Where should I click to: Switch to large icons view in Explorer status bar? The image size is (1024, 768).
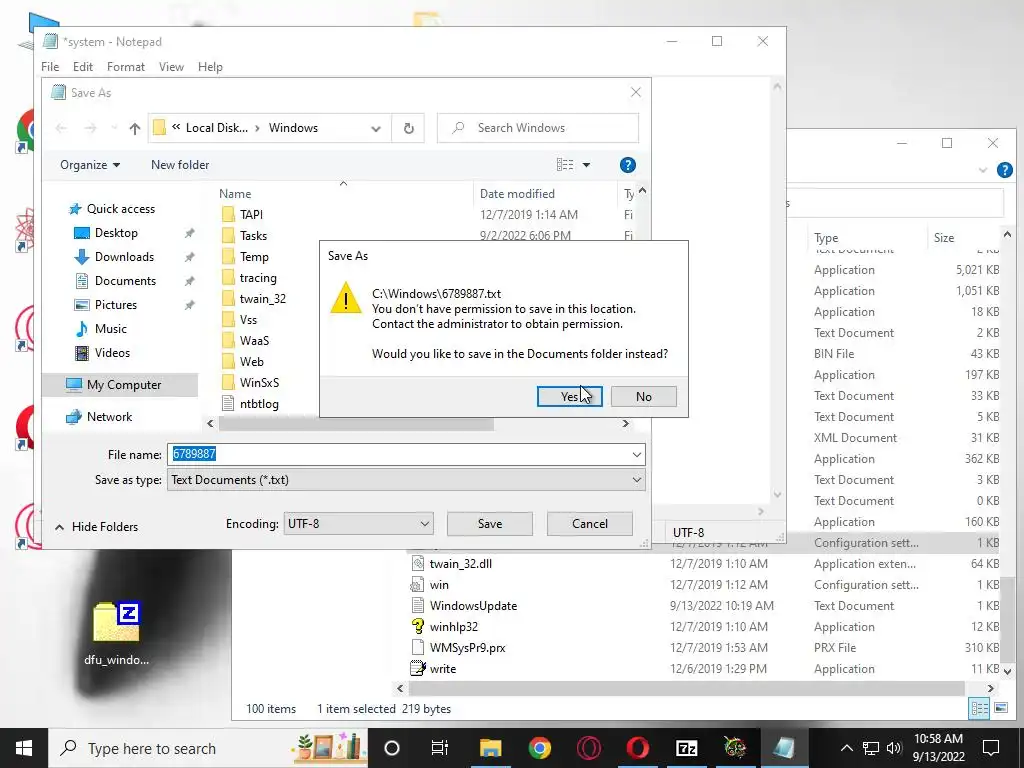point(1000,708)
